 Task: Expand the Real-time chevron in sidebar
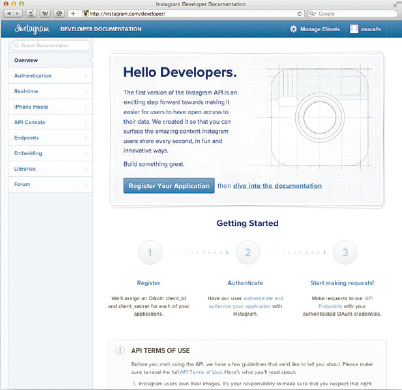coord(86,91)
